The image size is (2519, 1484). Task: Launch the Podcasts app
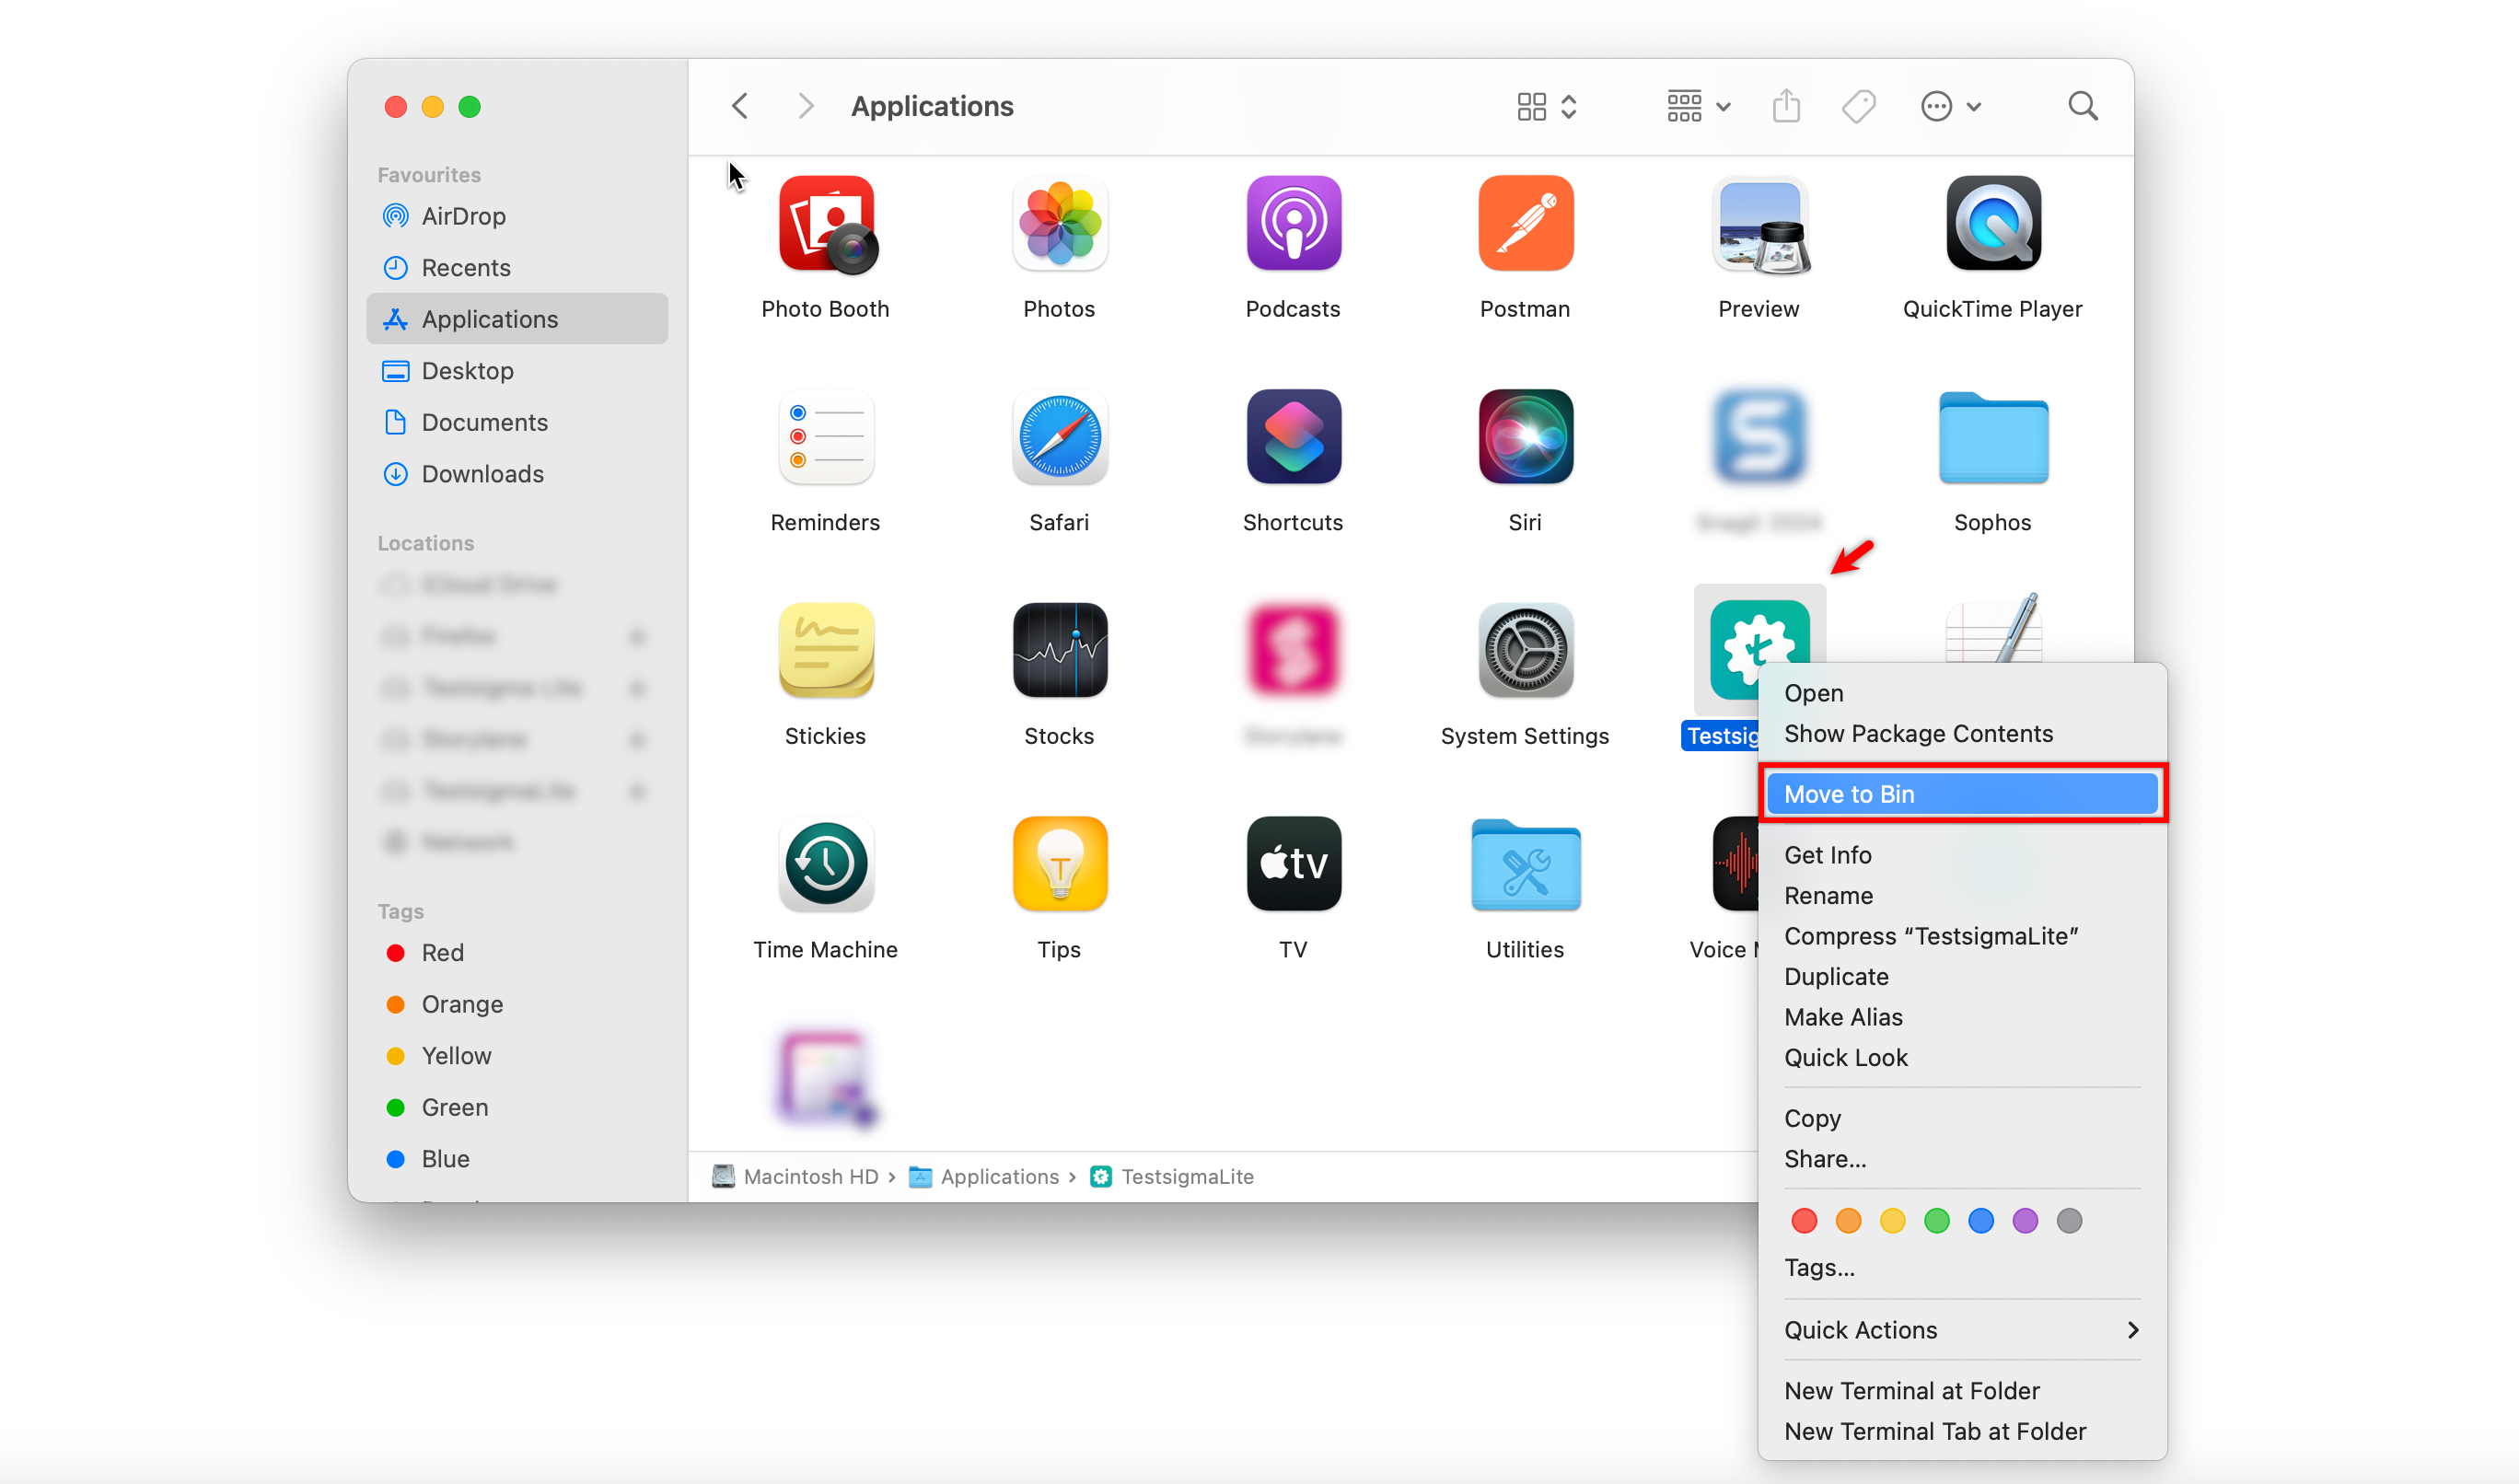tap(1292, 223)
